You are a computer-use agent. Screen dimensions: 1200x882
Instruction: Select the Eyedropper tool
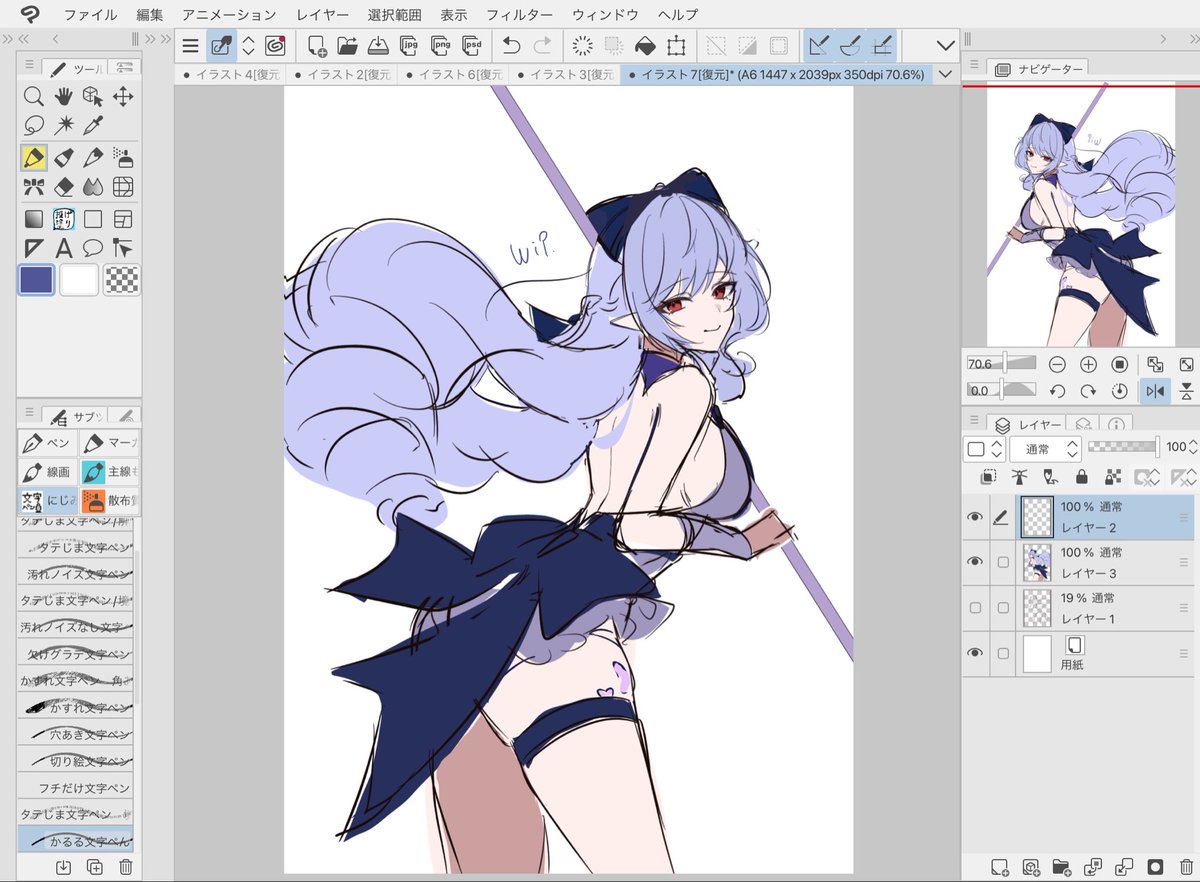point(93,126)
